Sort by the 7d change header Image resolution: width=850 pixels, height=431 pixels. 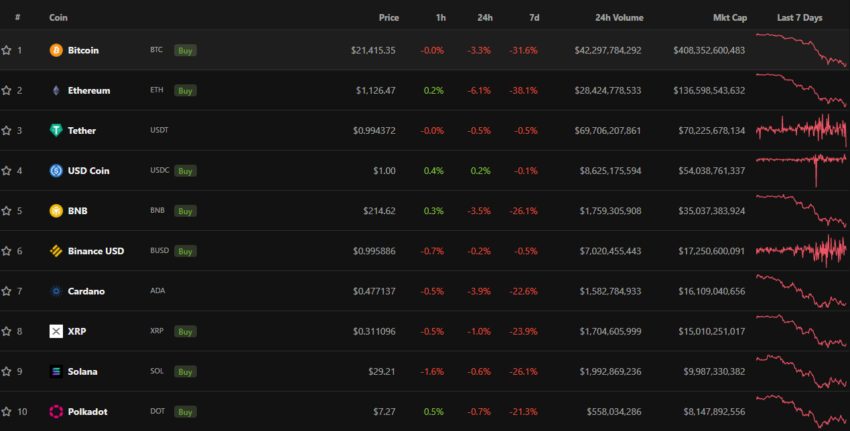pos(535,17)
